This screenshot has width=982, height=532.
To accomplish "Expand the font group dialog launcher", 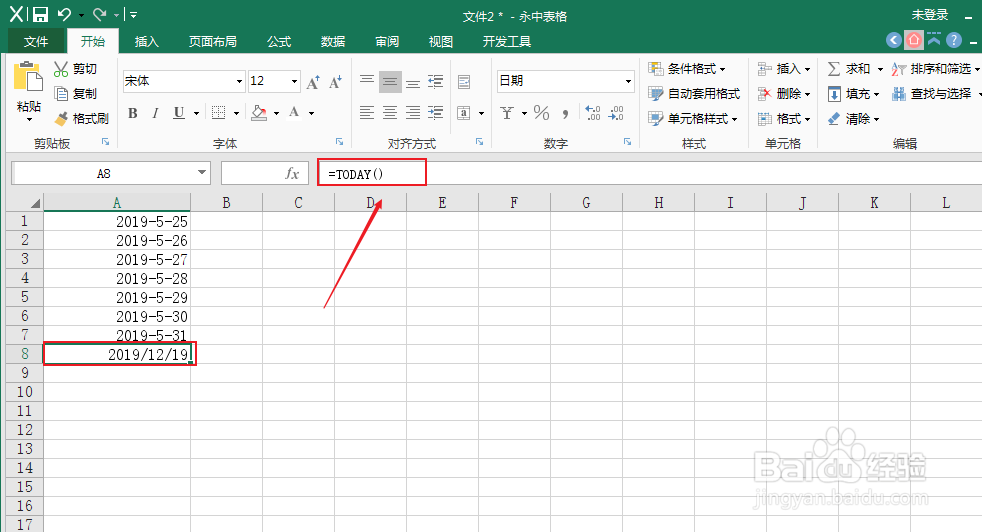I will tap(339, 142).
